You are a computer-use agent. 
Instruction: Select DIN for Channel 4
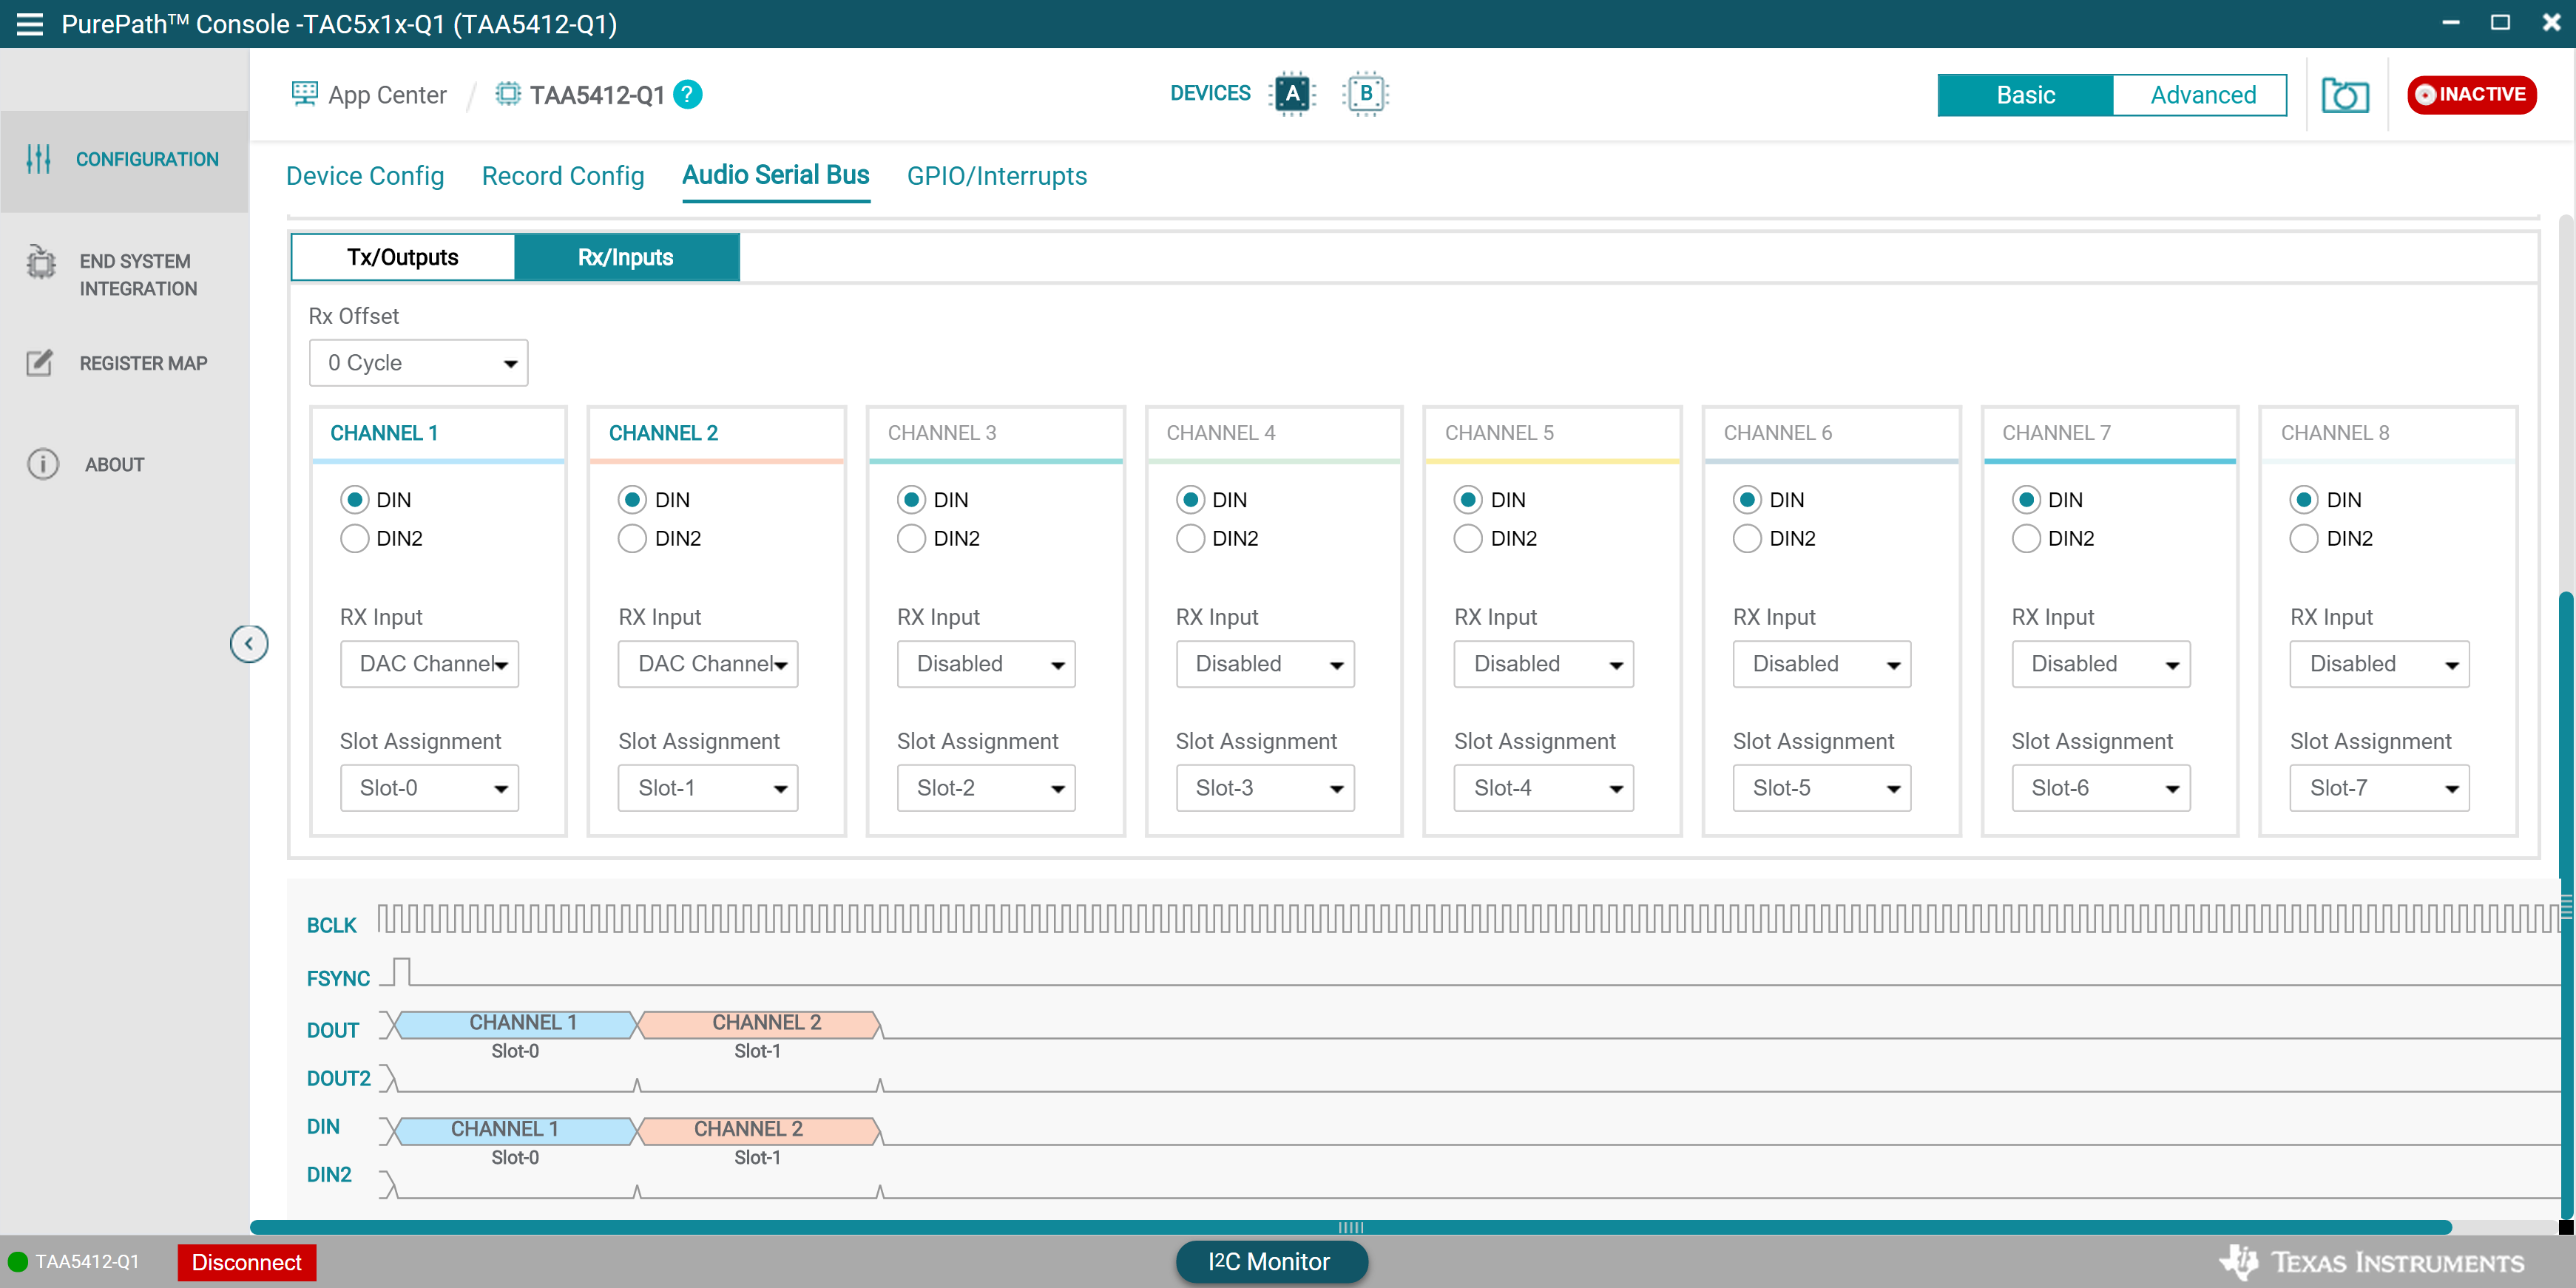[x=1190, y=500]
